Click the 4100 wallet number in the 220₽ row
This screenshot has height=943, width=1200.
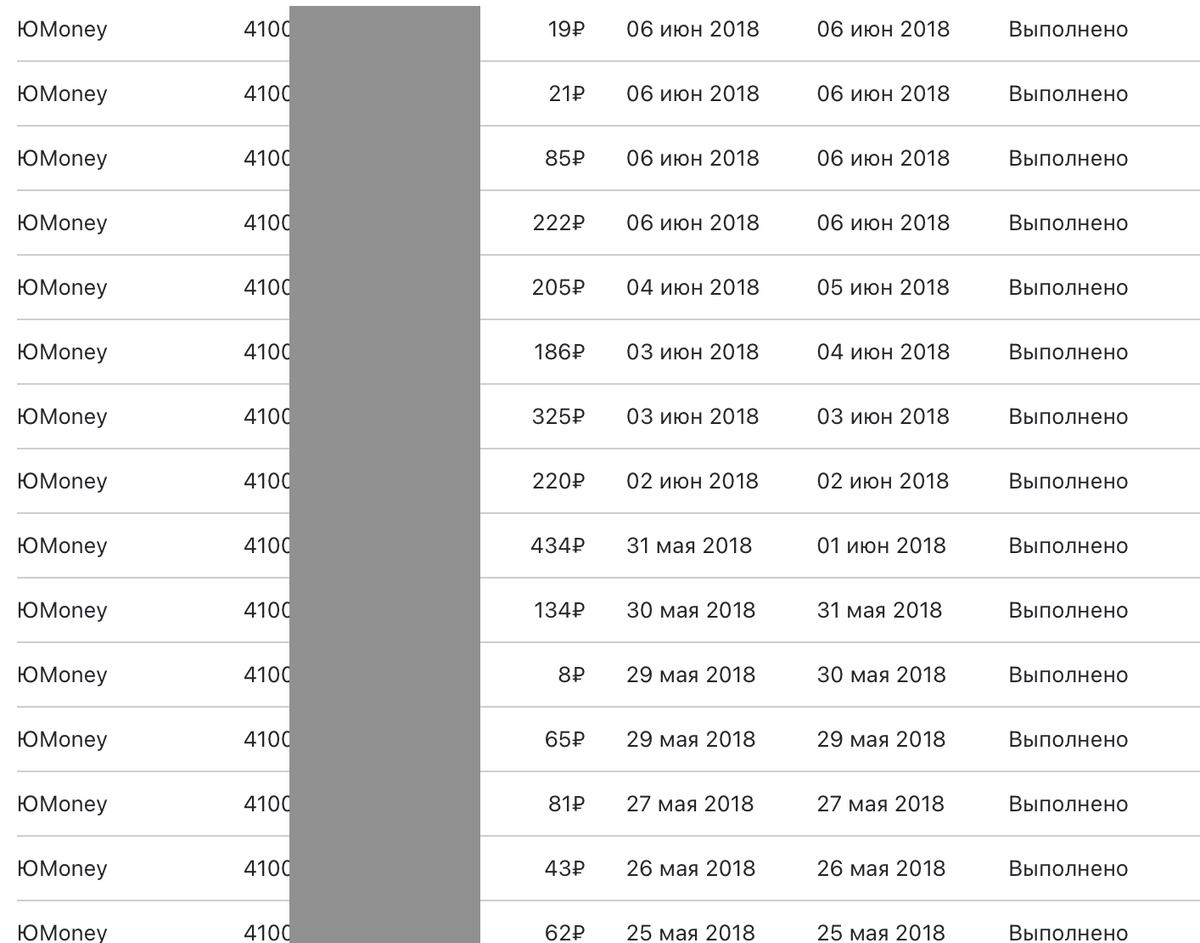point(267,482)
